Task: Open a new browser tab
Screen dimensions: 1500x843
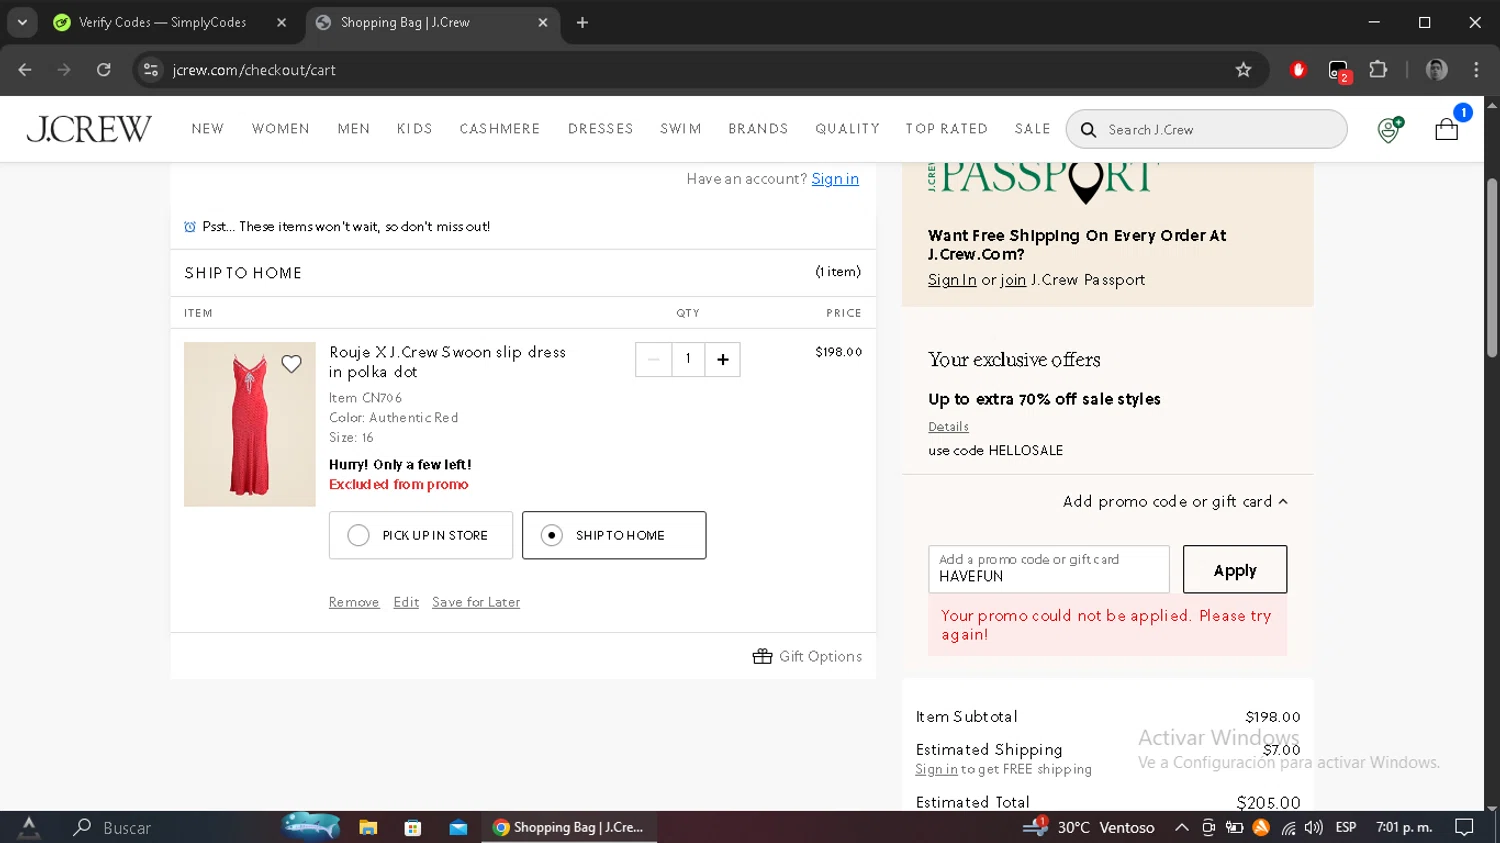Action: point(582,22)
